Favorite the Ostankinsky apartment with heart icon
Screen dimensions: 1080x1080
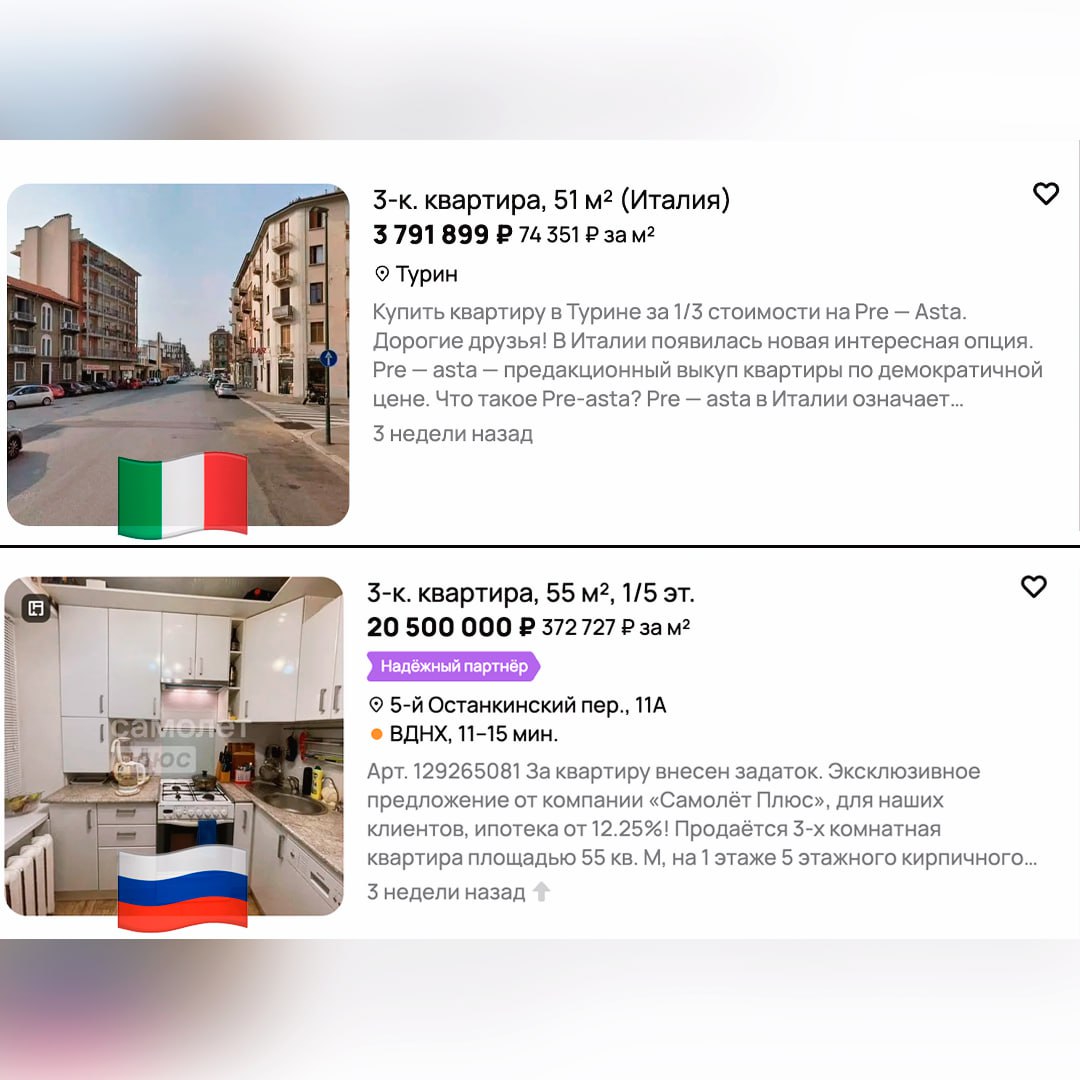point(1033,586)
